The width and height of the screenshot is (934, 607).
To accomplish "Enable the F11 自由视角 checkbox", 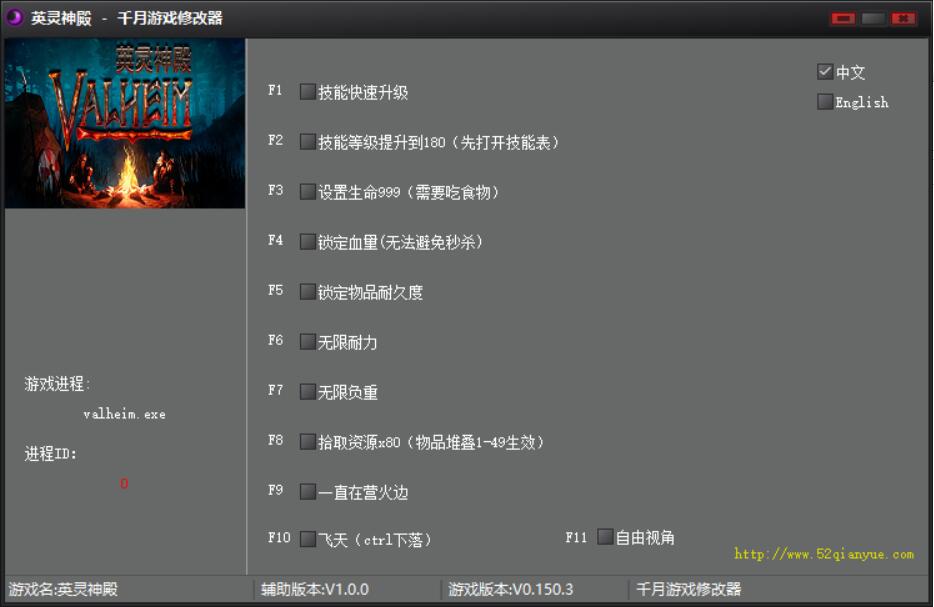I will point(605,537).
